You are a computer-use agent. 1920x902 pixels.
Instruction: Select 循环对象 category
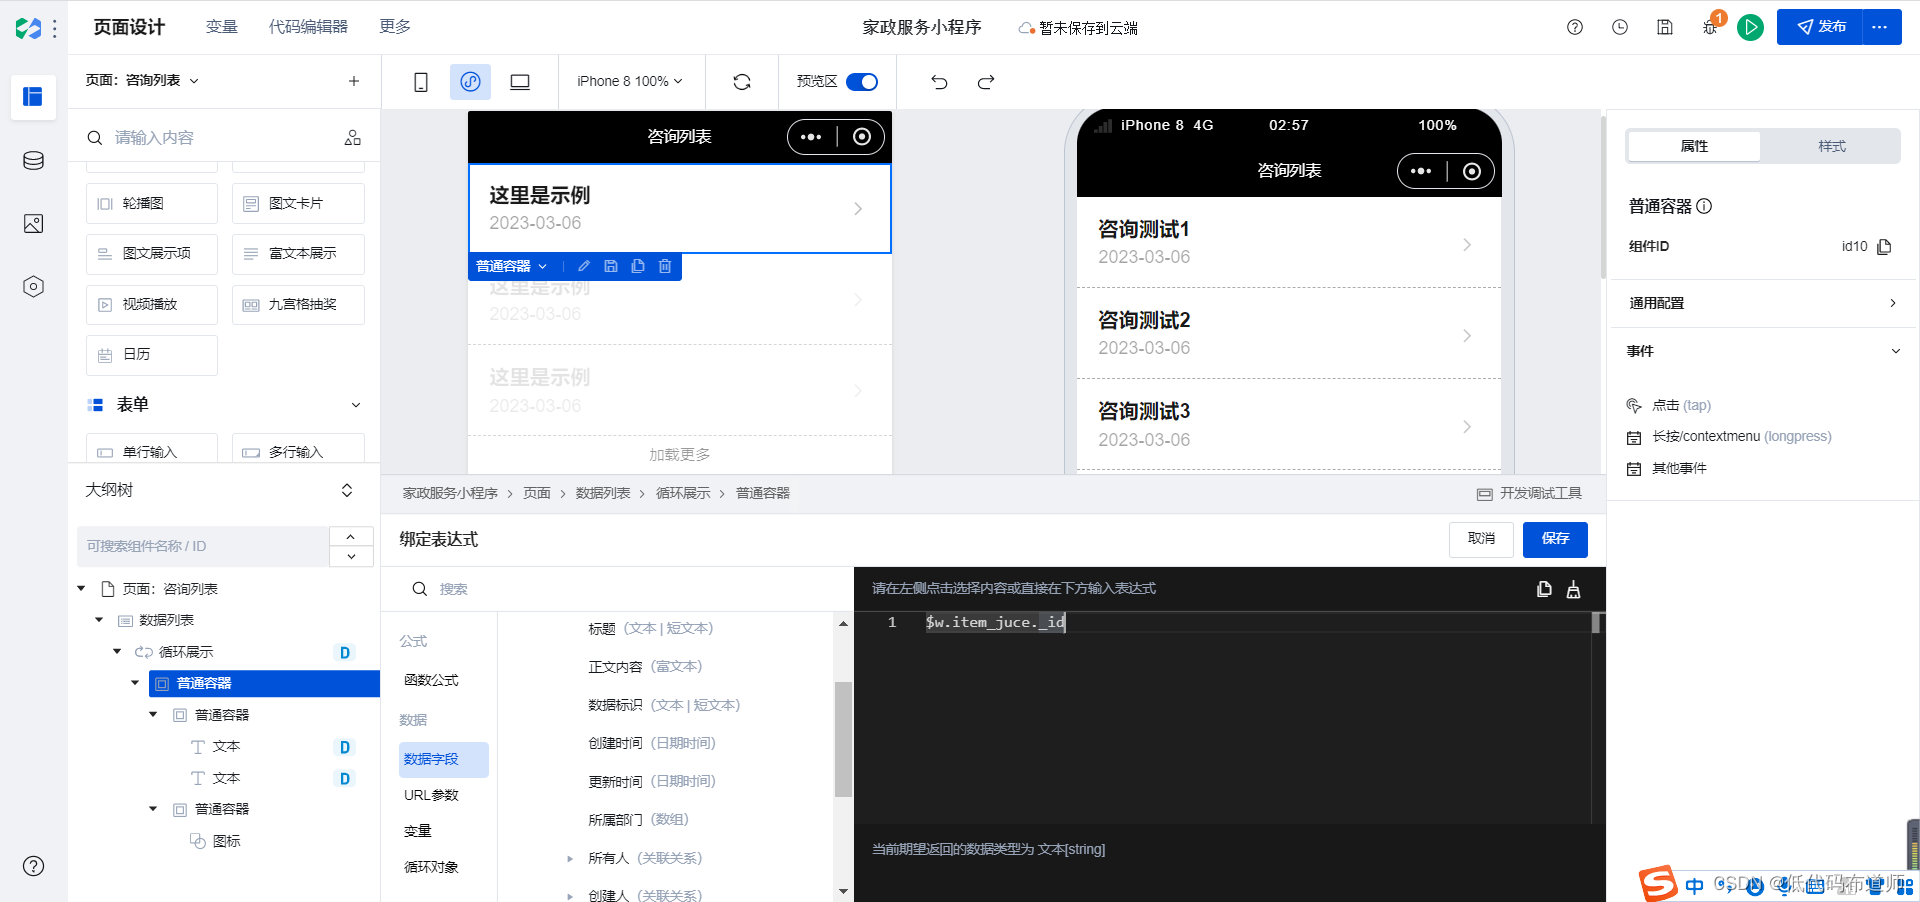tap(431, 867)
